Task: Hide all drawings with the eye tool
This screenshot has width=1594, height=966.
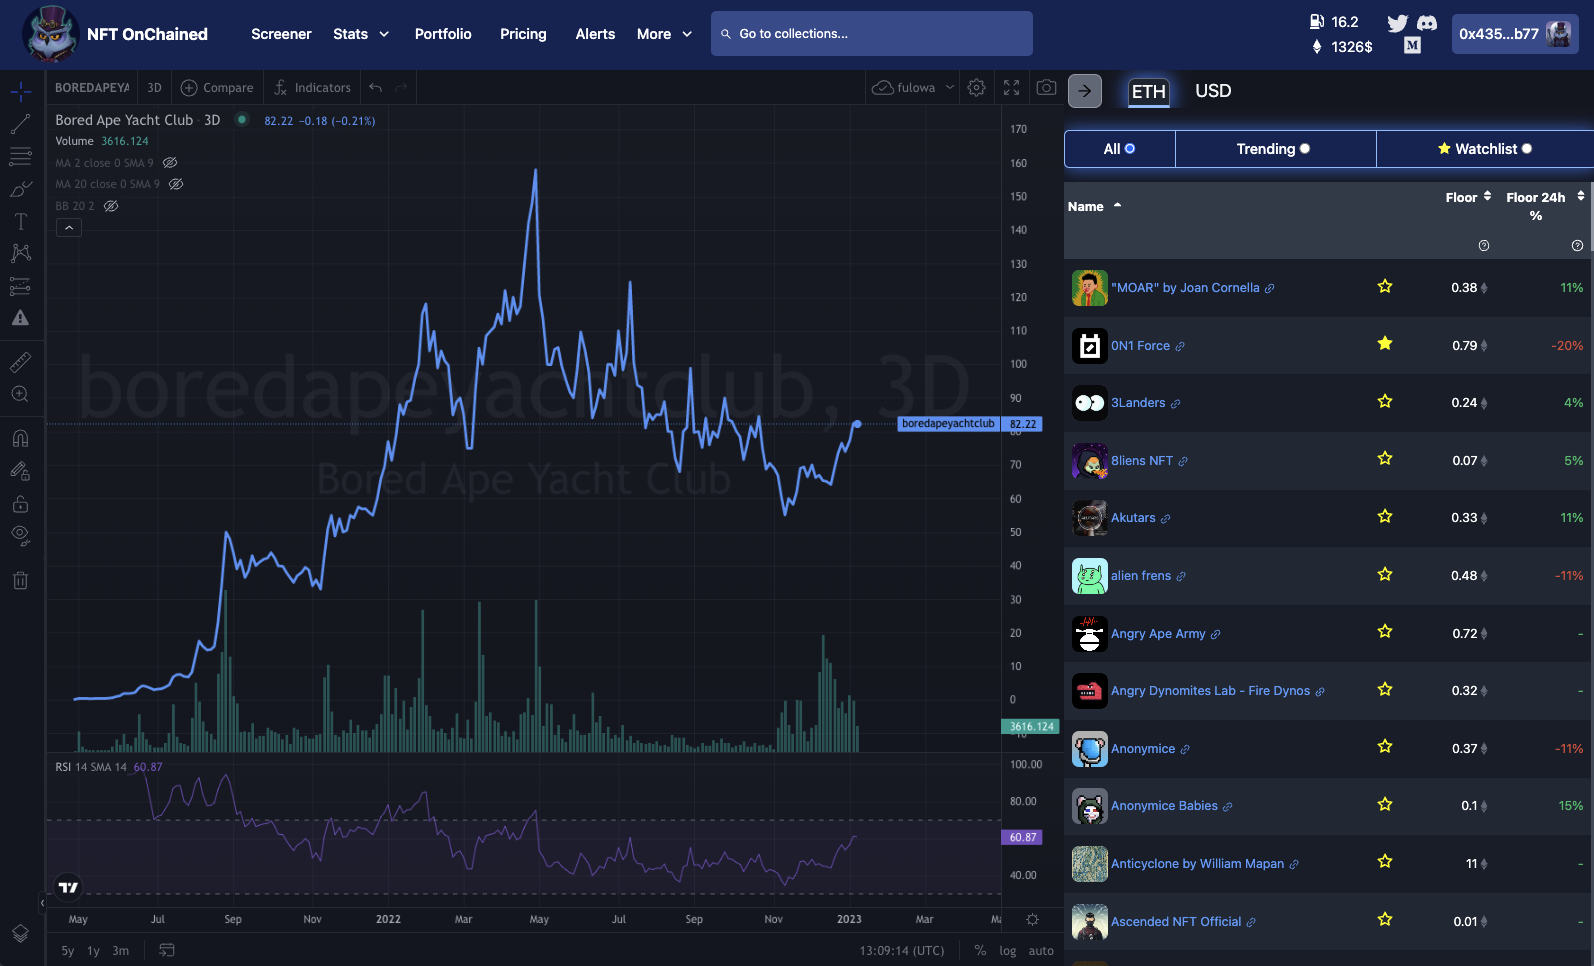Action: click(21, 535)
